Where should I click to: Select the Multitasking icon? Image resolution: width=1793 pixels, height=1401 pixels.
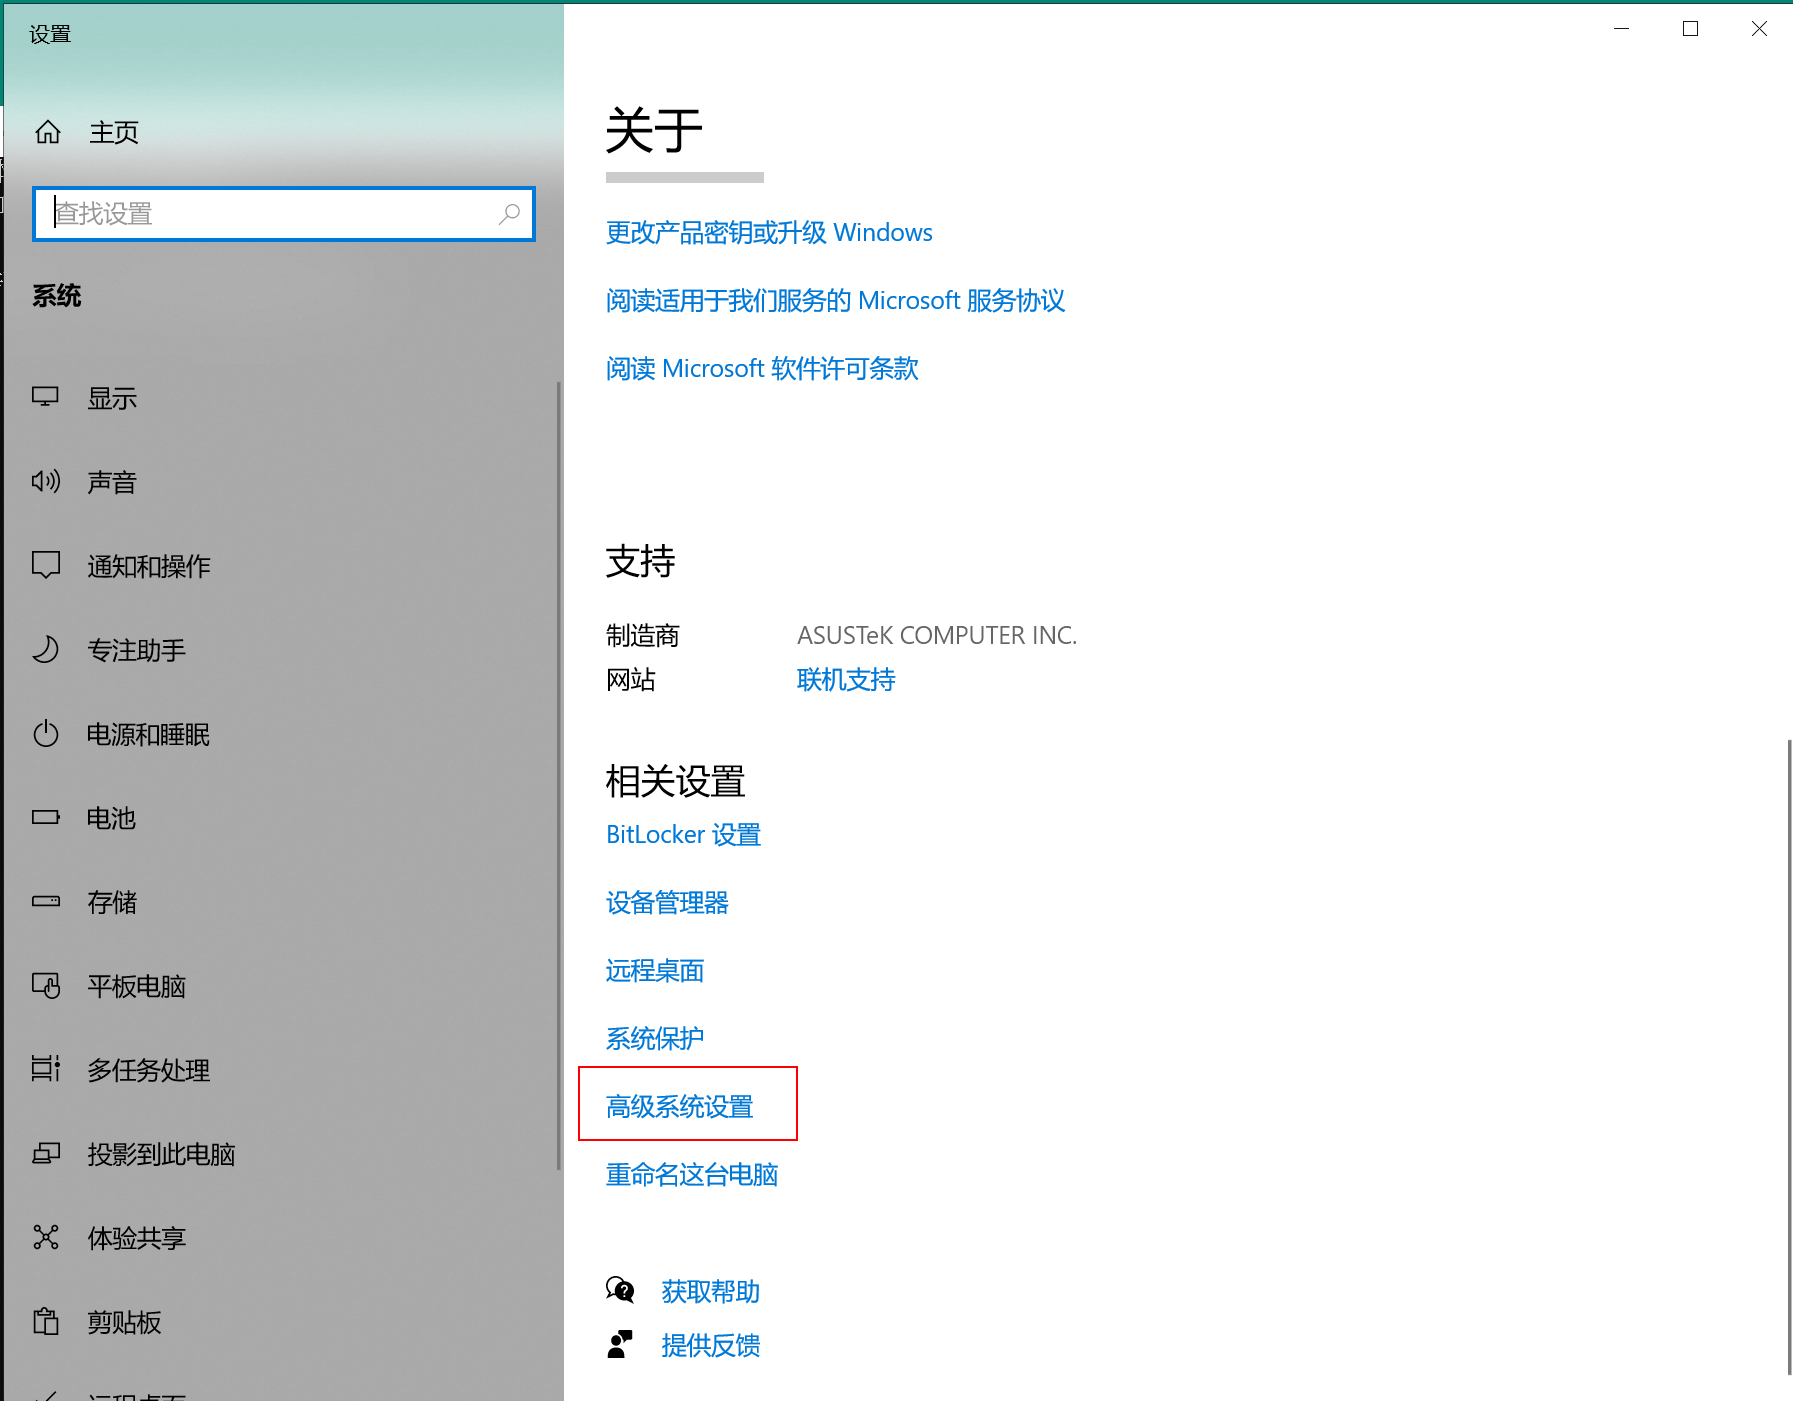click(46, 1070)
